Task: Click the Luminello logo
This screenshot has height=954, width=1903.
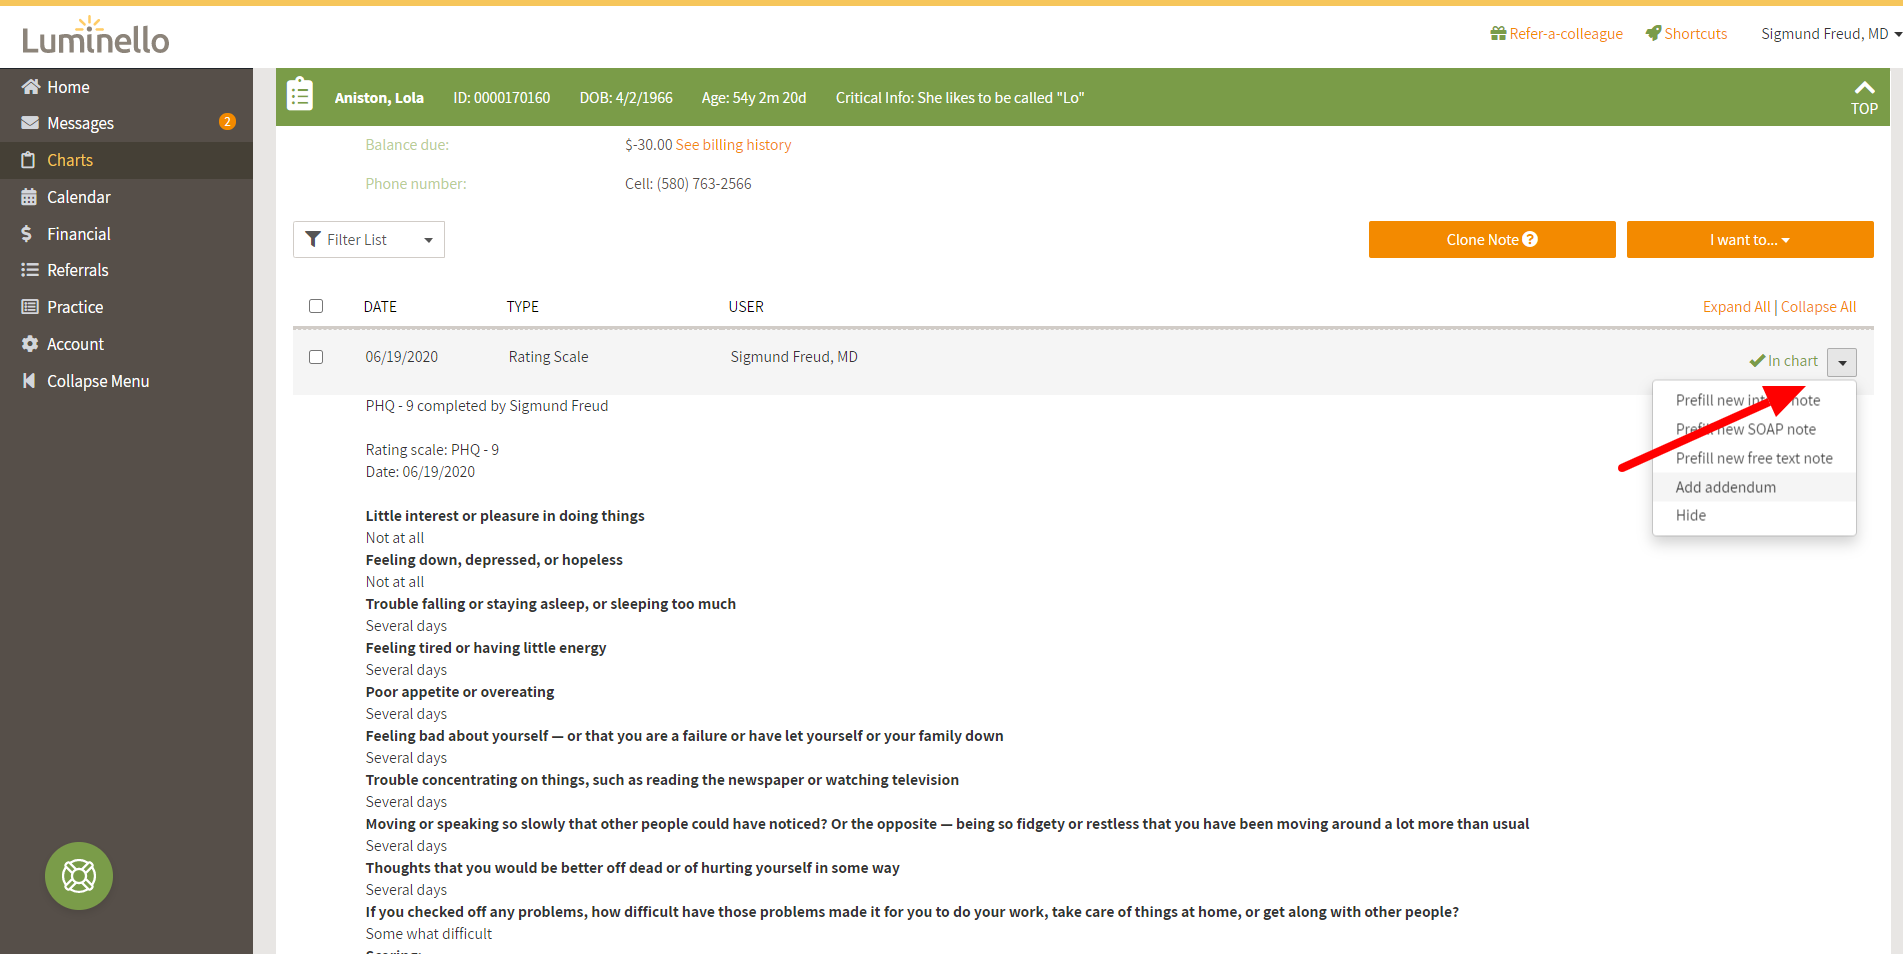Action: point(95,36)
